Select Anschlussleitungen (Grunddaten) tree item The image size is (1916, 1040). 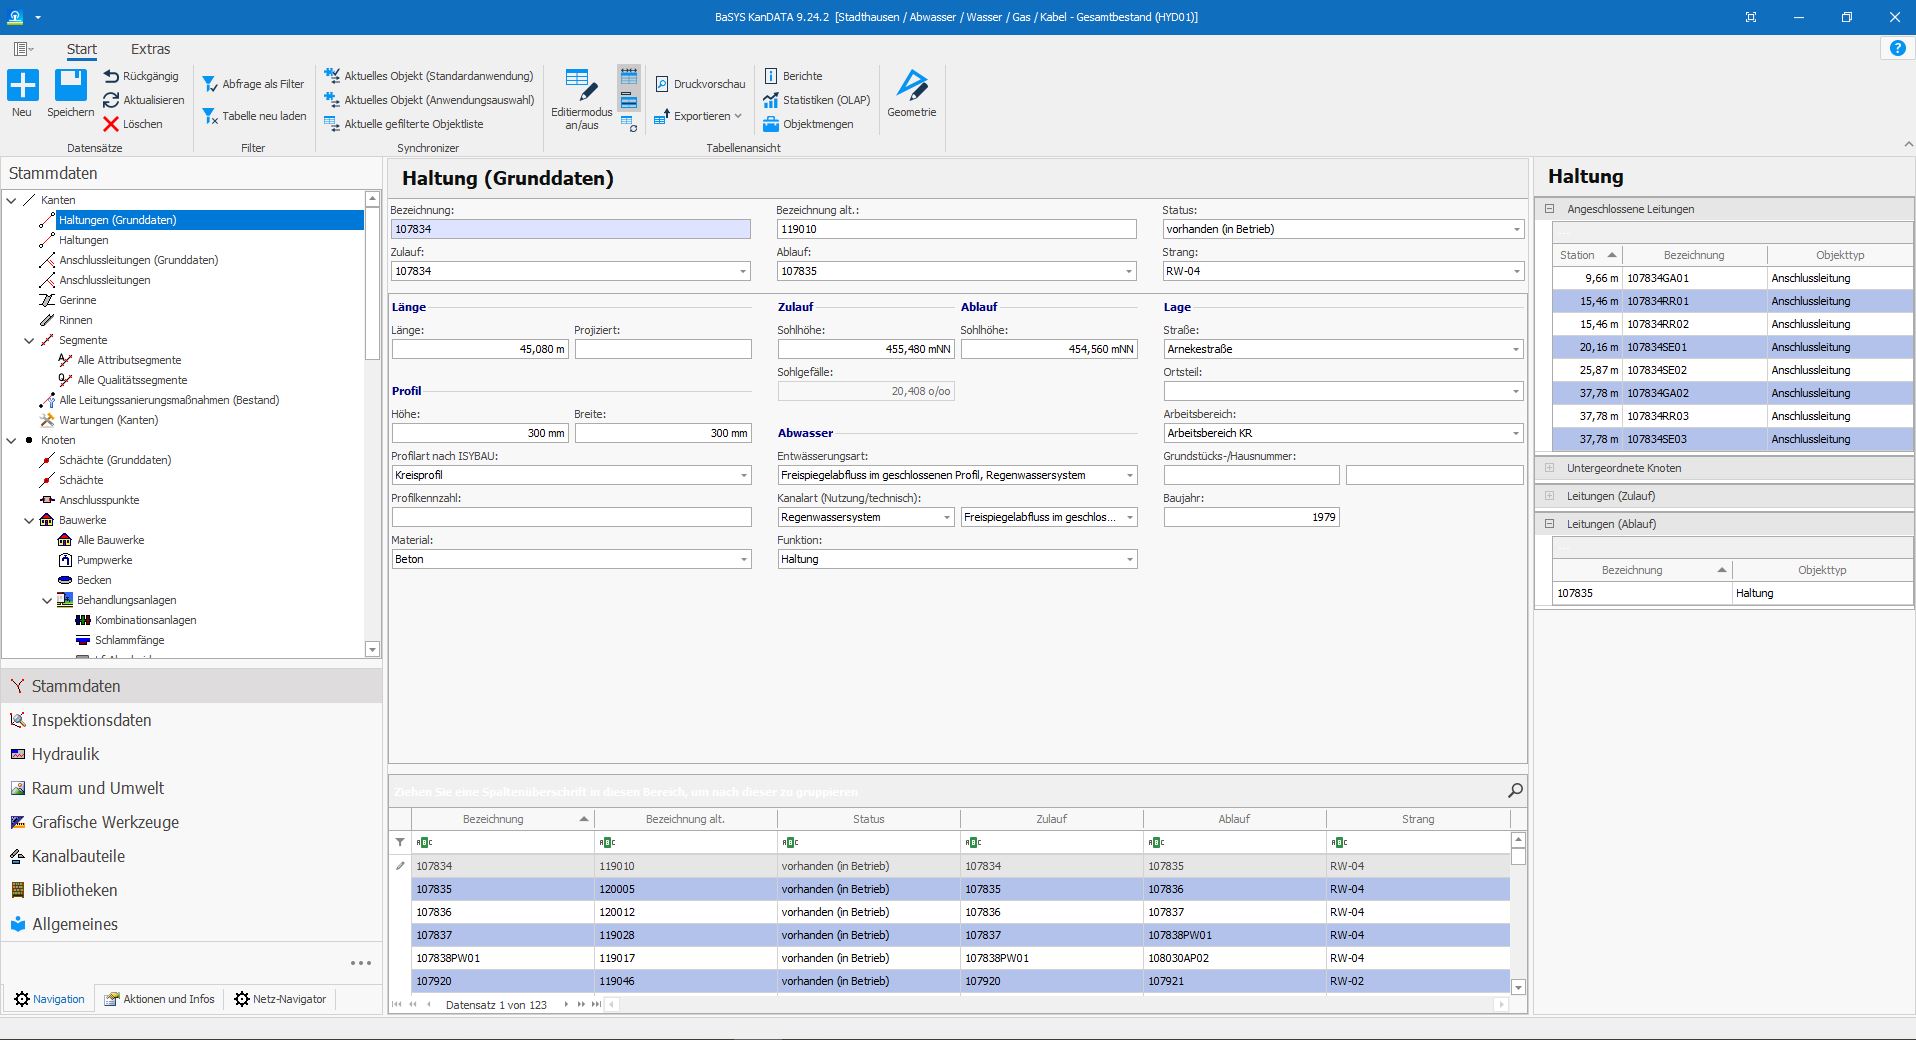click(x=138, y=260)
